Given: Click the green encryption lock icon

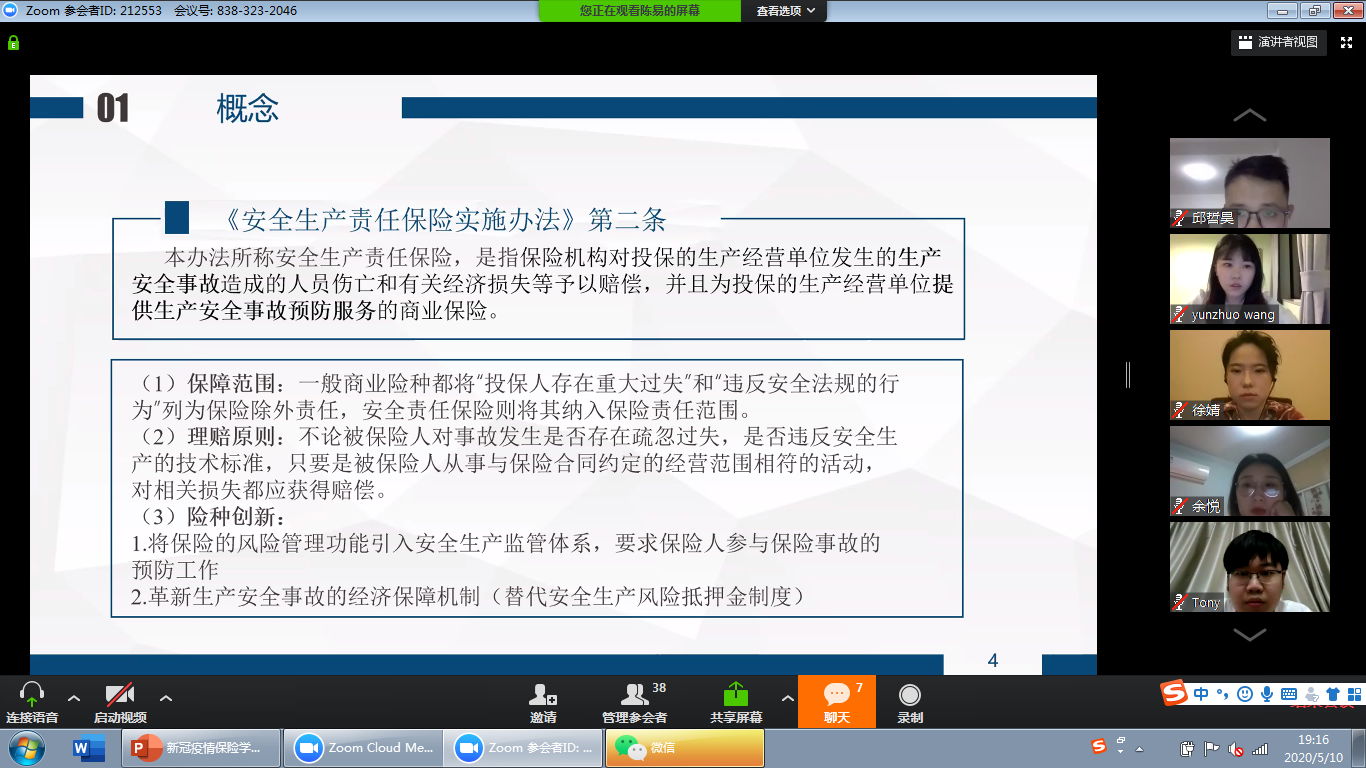Looking at the screenshot, I should pos(13,43).
